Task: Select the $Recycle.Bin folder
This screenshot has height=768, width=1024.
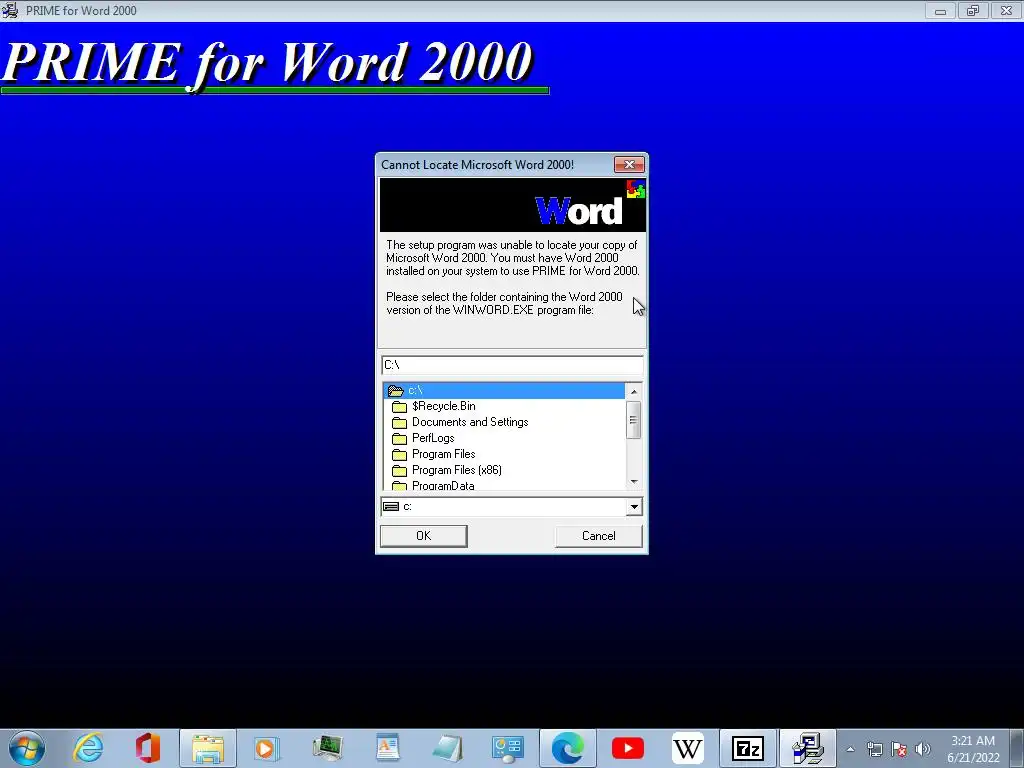Action: pyautogui.click(x=443, y=406)
